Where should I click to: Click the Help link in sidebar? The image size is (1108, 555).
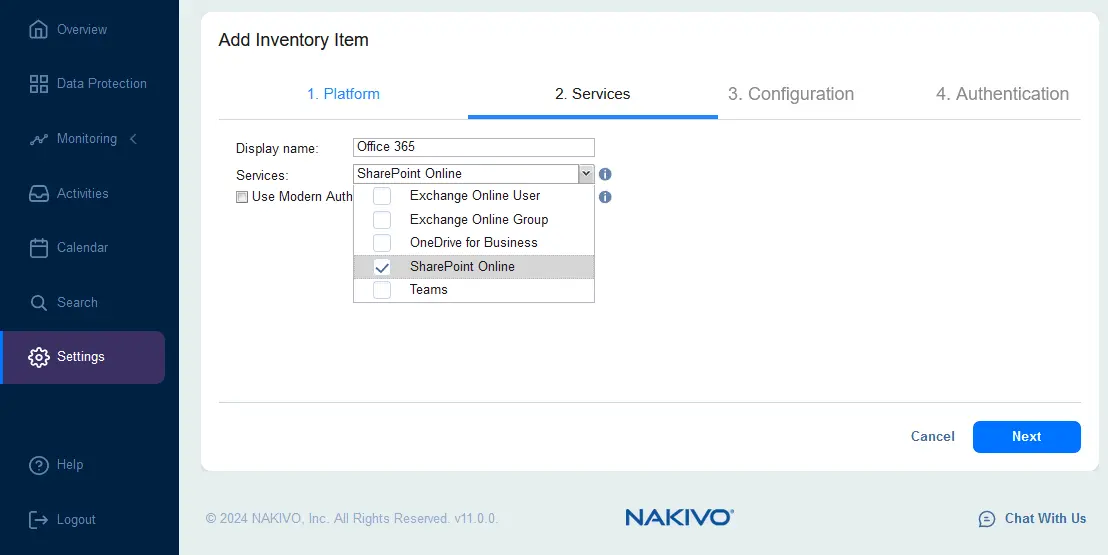pyautogui.click(x=70, y=465)
